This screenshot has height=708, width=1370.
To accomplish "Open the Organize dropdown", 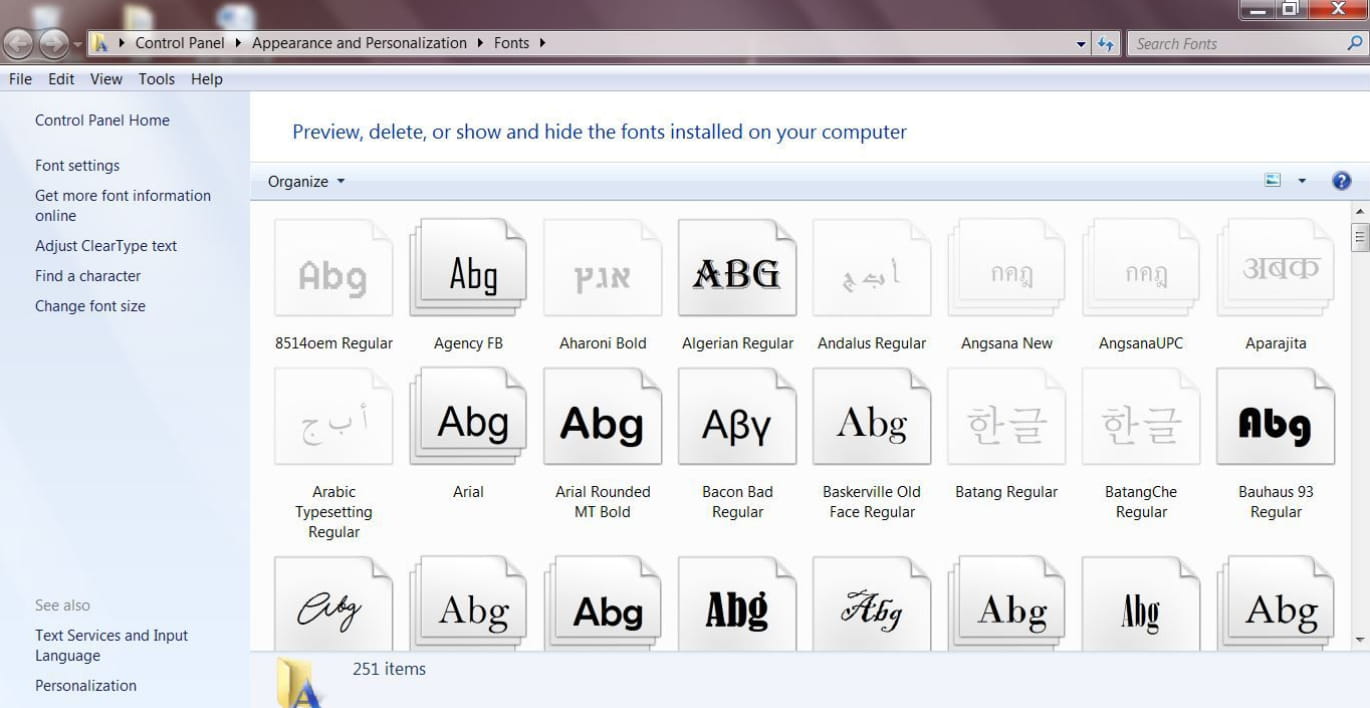I will pyautogui.click(x=306, y=181).
